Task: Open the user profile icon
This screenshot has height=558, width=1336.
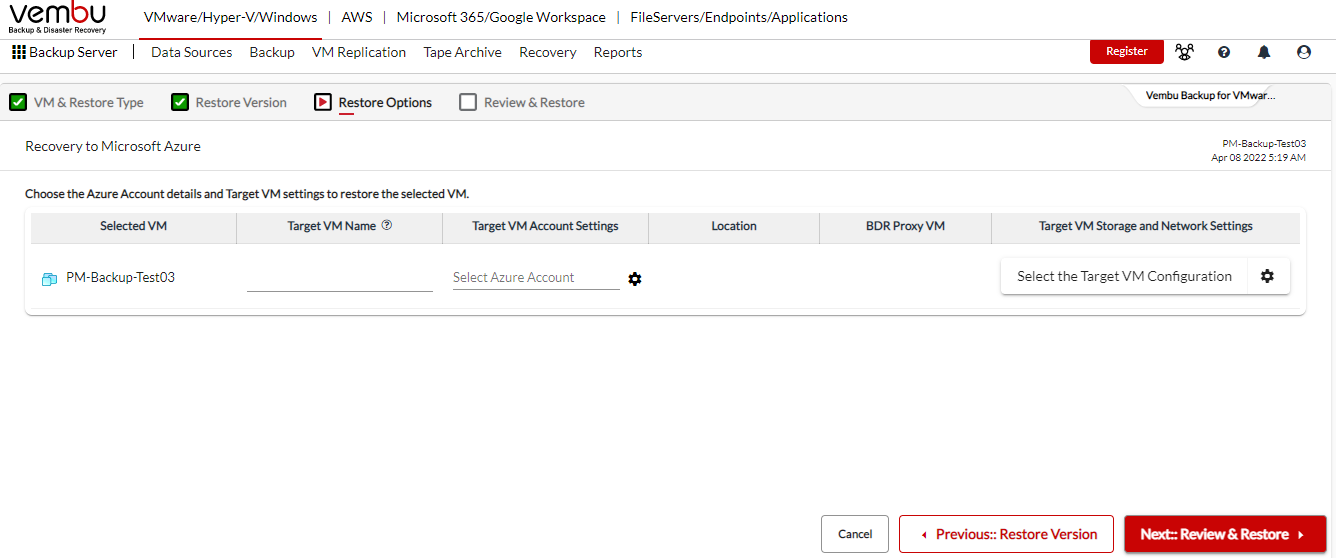Action: coord(1304,52)
